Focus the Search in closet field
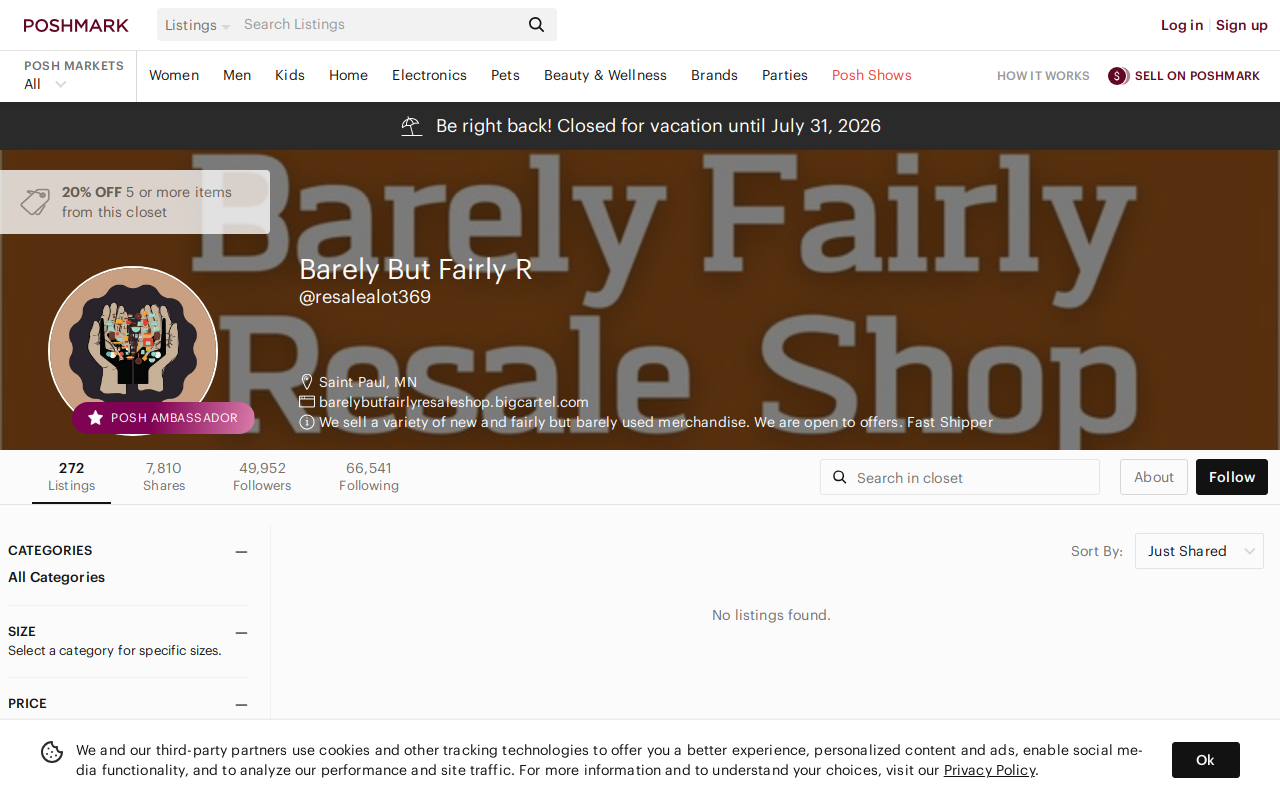The width and height of the screenshot is (1280, 800). click(960, 477)
